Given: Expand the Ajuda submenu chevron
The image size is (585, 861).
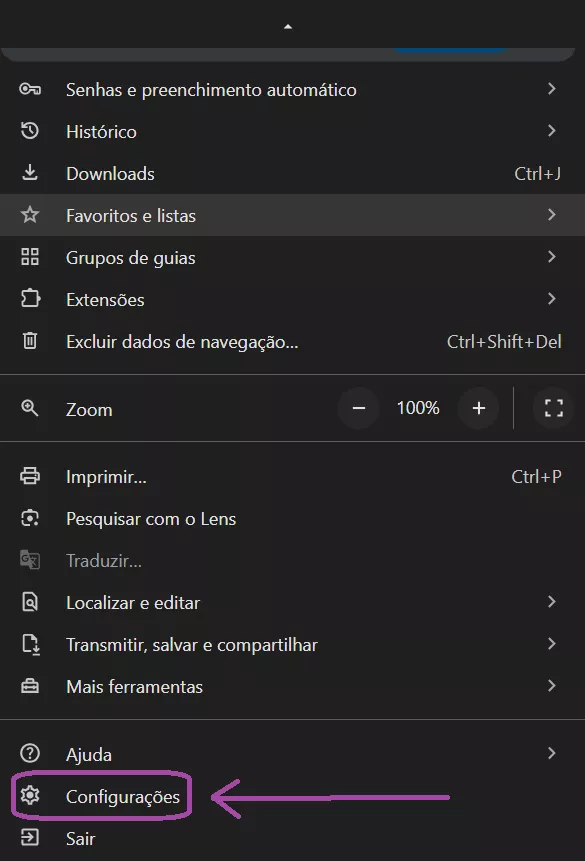Looking at the screenshot, I should (x=551, y=754).
